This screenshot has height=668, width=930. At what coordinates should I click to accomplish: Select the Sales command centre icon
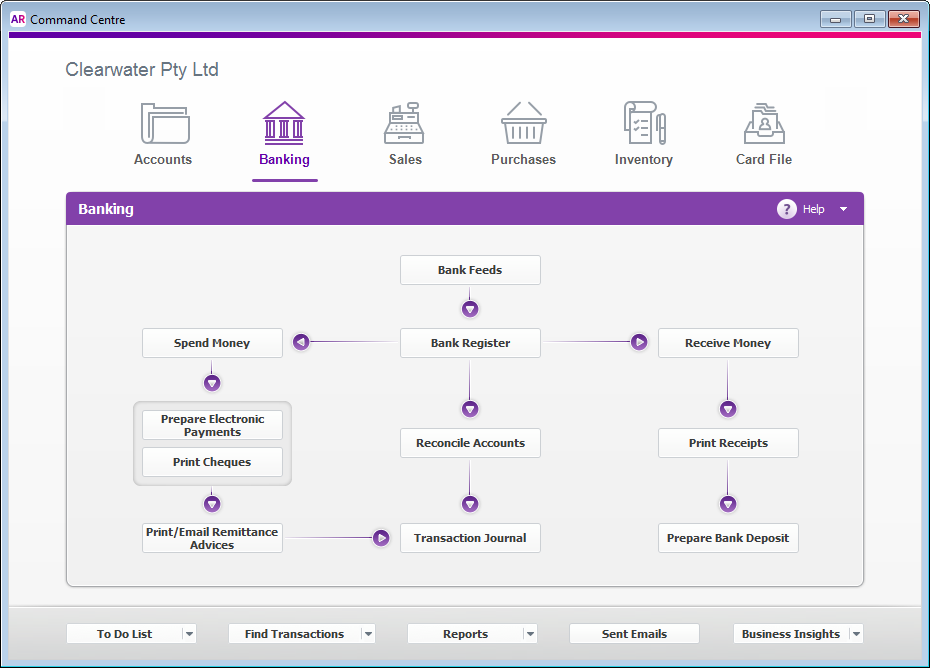point(404,130)
